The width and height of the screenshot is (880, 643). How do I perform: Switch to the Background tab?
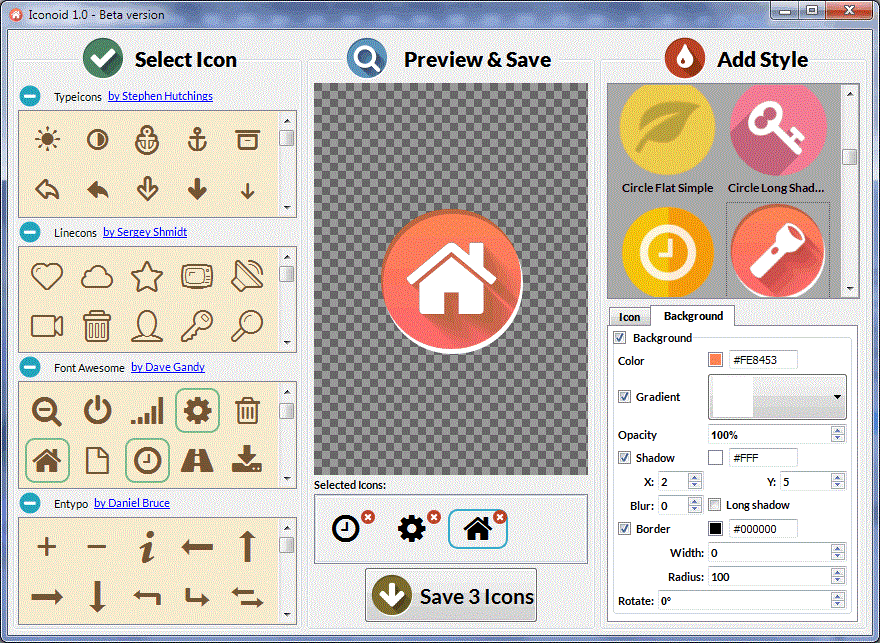(x=692, y=315)
